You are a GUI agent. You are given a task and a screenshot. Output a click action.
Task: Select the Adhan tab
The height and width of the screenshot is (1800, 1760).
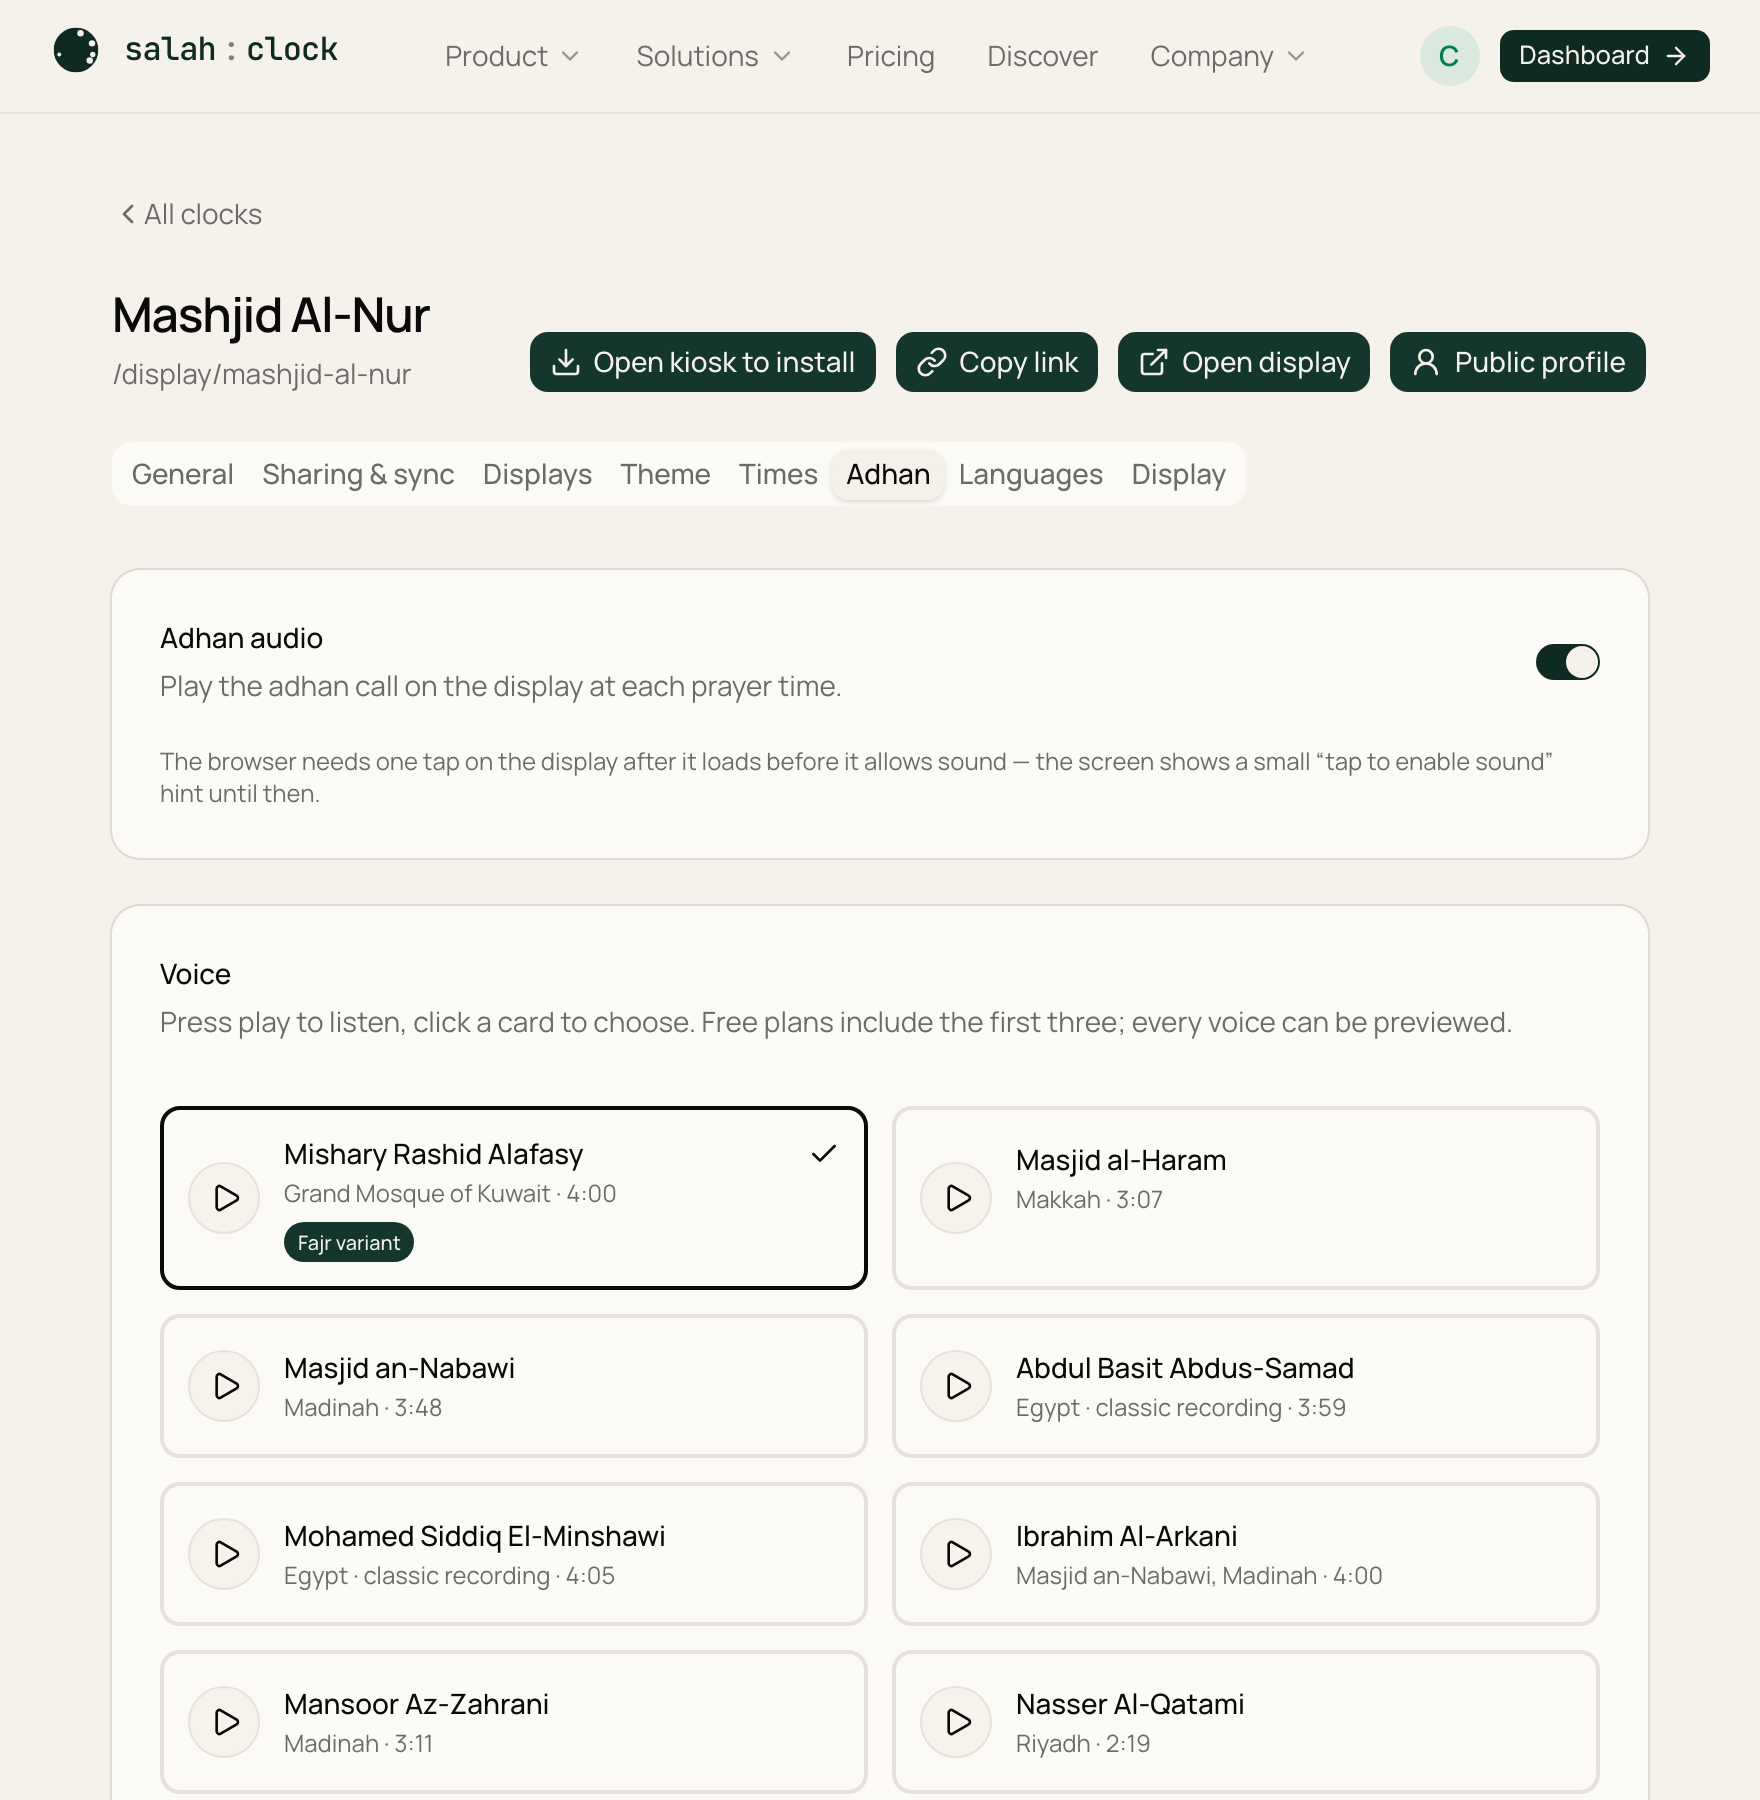click(888, 474)
